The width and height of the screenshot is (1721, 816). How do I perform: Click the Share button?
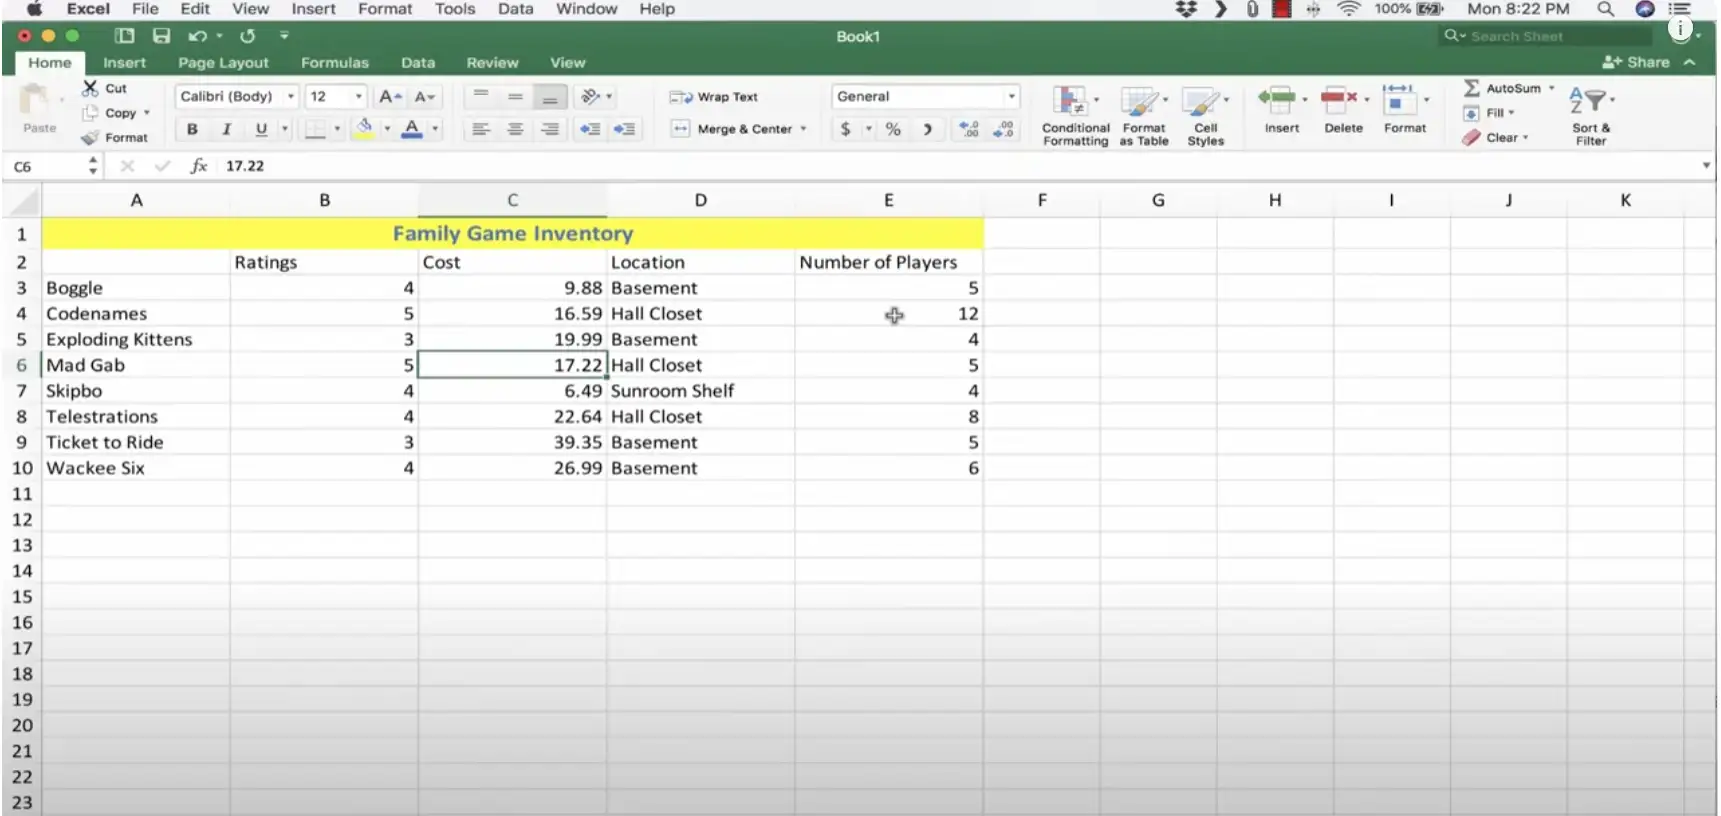1636,62
